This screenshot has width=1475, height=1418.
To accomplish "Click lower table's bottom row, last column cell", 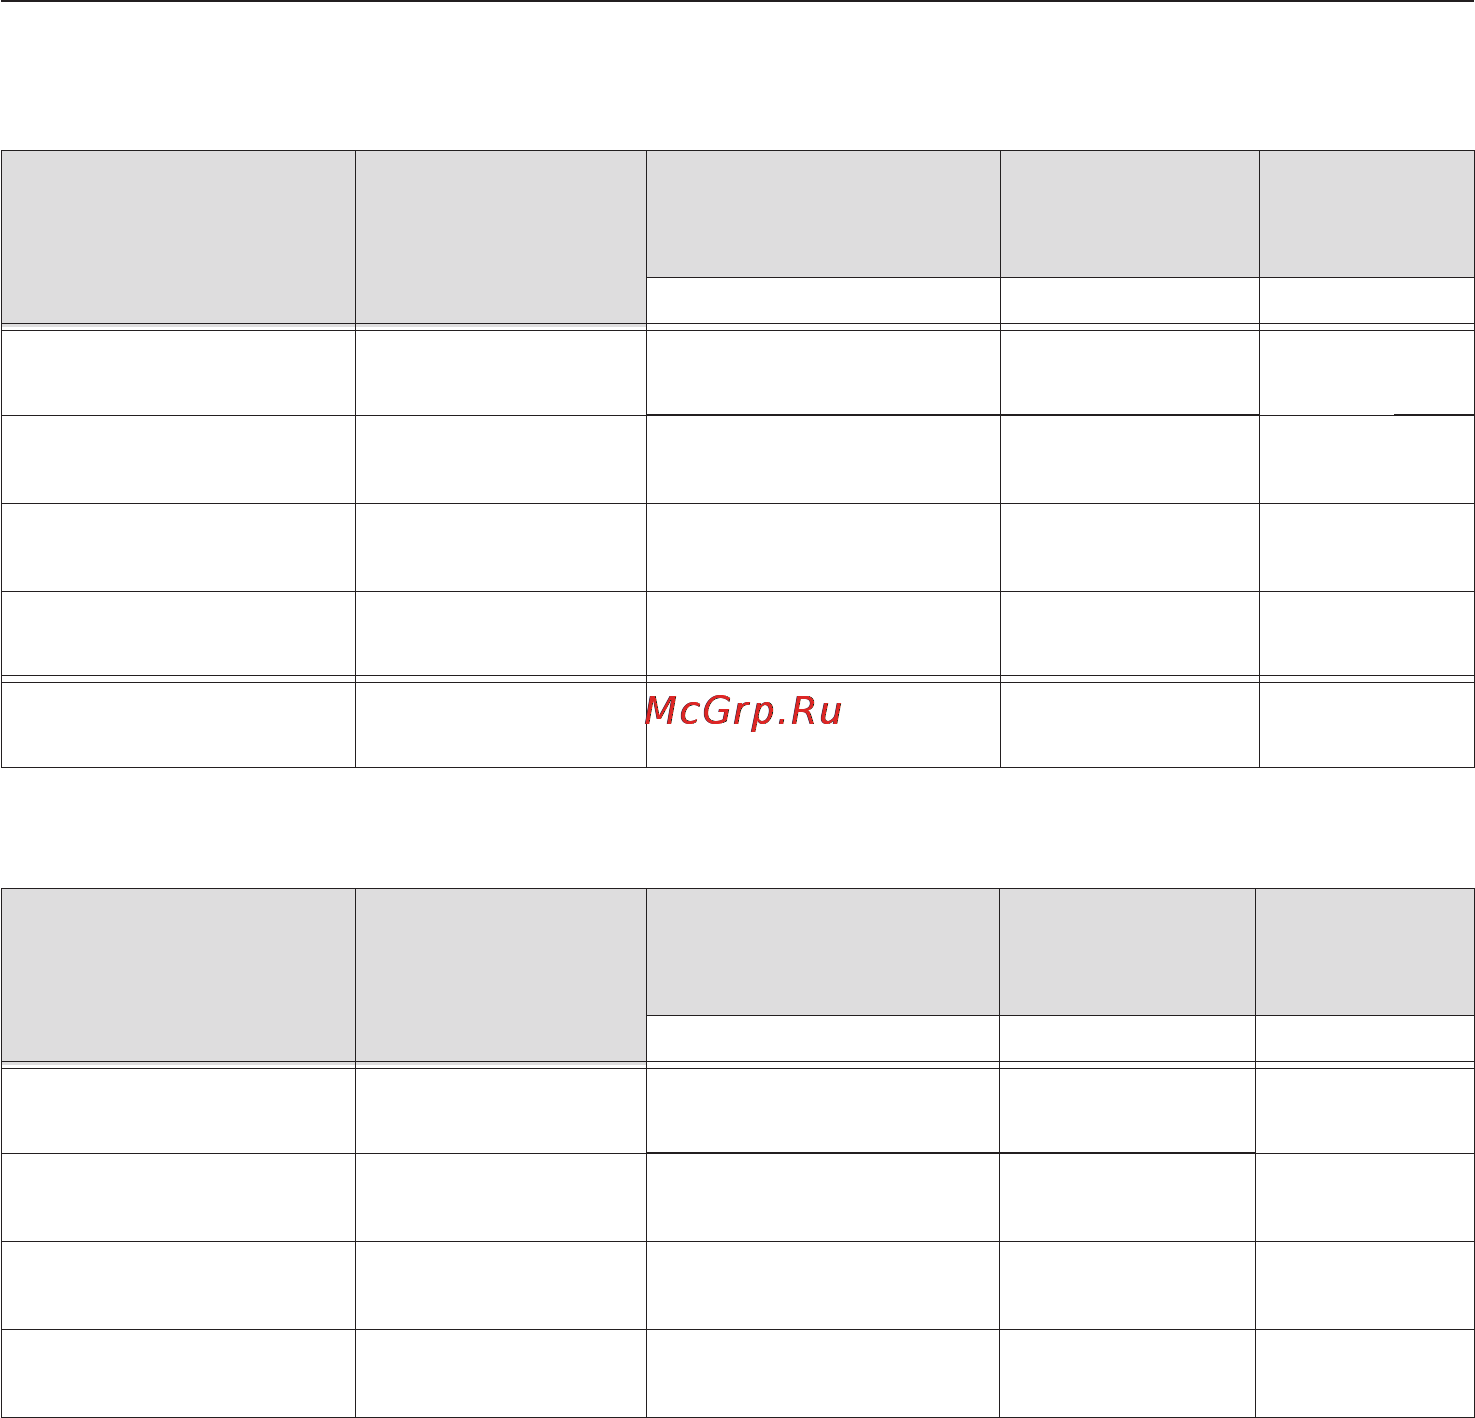I will coord(1365,1373).
